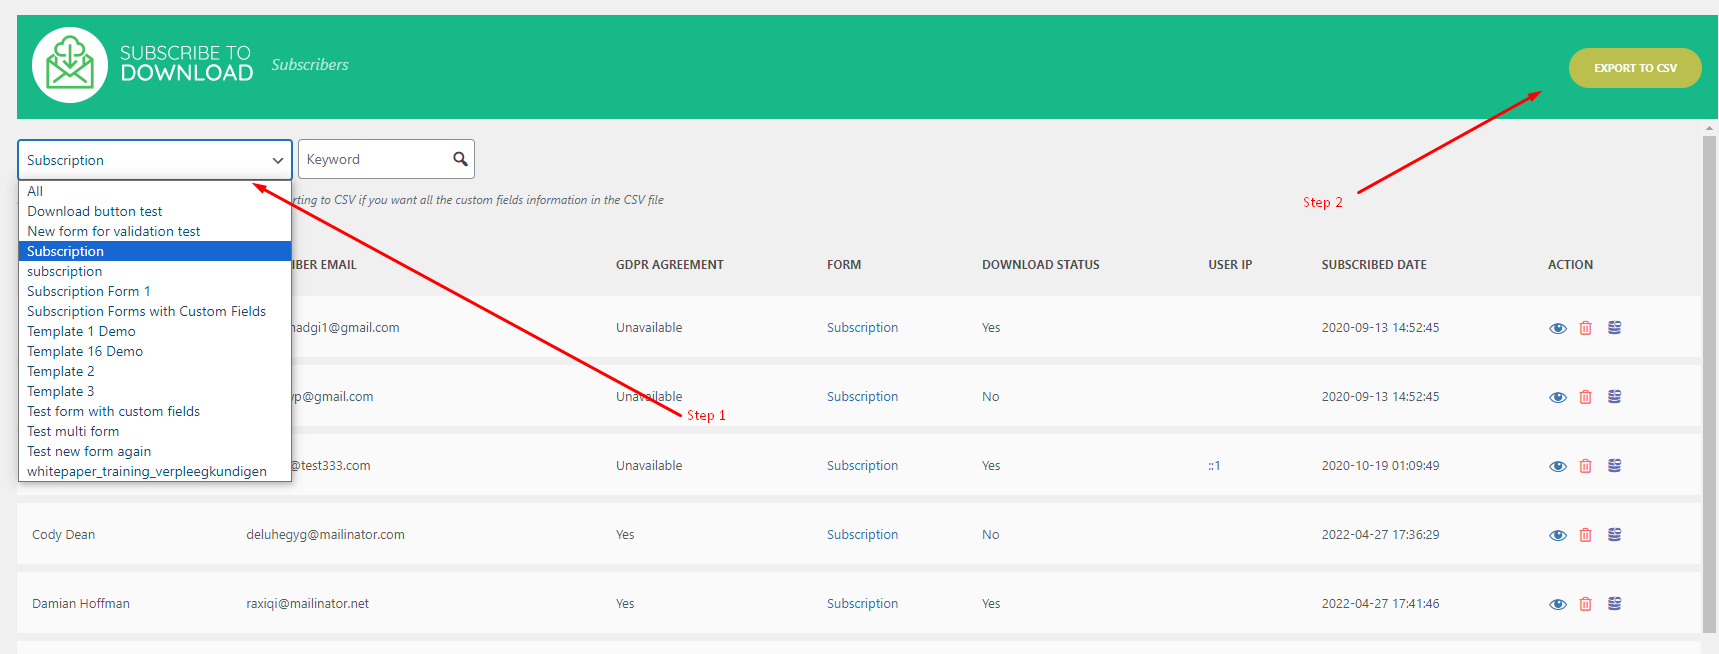This screenshot has width=1719, height=654.
Task: Click the Subscribed Date column header
Action: (1374, 265)
